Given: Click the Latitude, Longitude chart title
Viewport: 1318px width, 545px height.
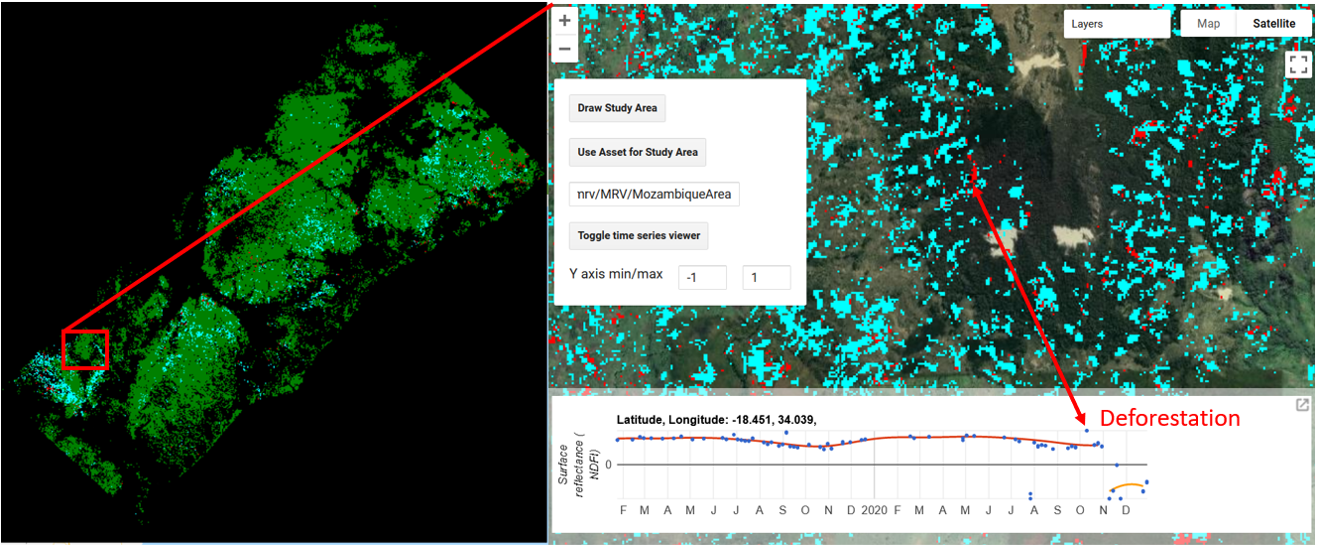Looking at the screenshot, I should coord(716,419).
